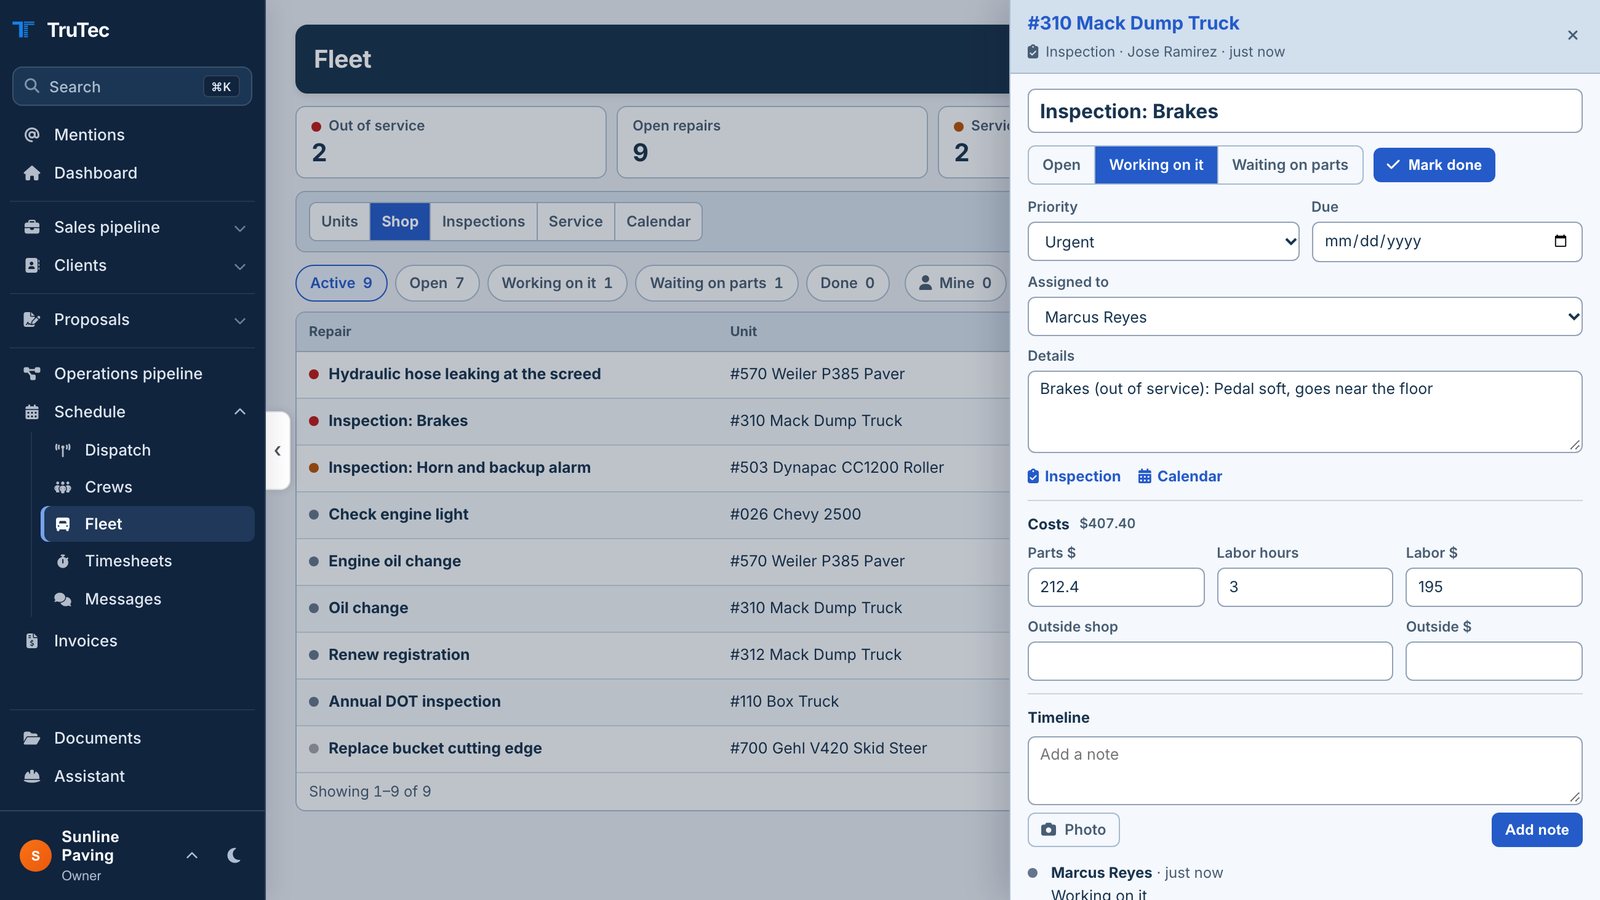Go to Dashboard via the home icon
The height and width of the screenshot is (900, 1600).
[32, 173]
